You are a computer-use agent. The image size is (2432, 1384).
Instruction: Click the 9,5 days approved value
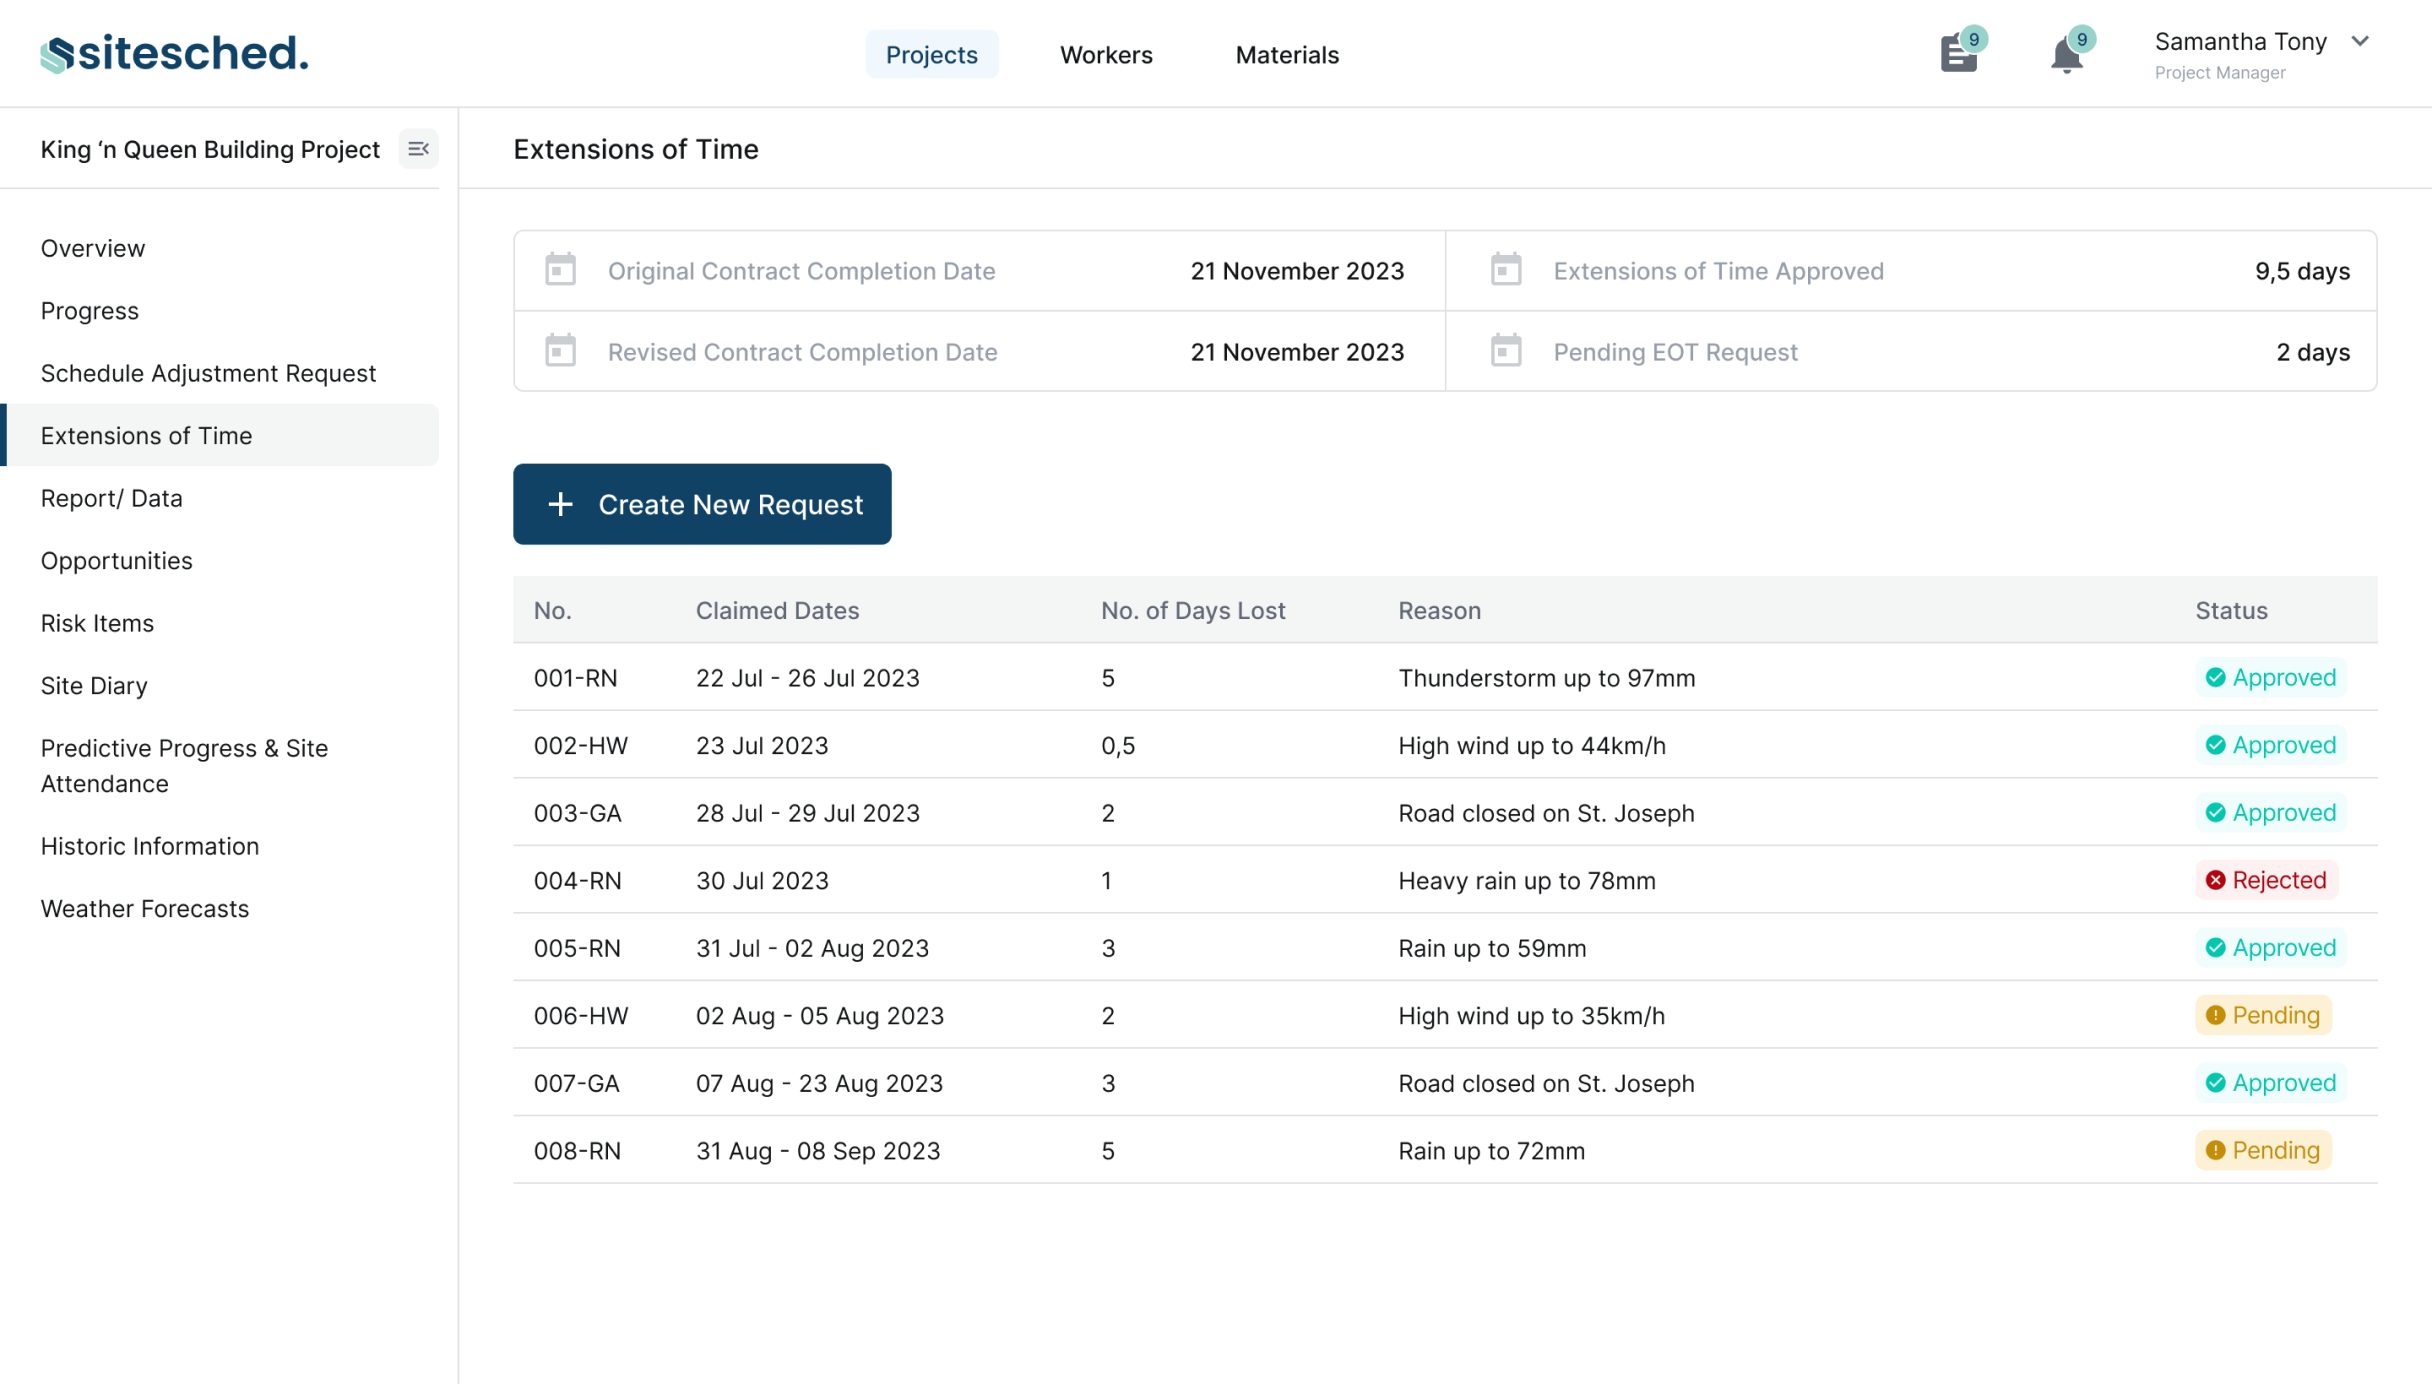tap(2302, 271)
